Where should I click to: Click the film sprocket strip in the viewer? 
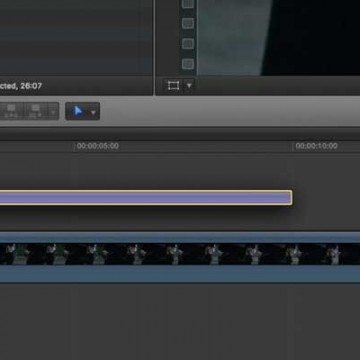coord(188,37)
